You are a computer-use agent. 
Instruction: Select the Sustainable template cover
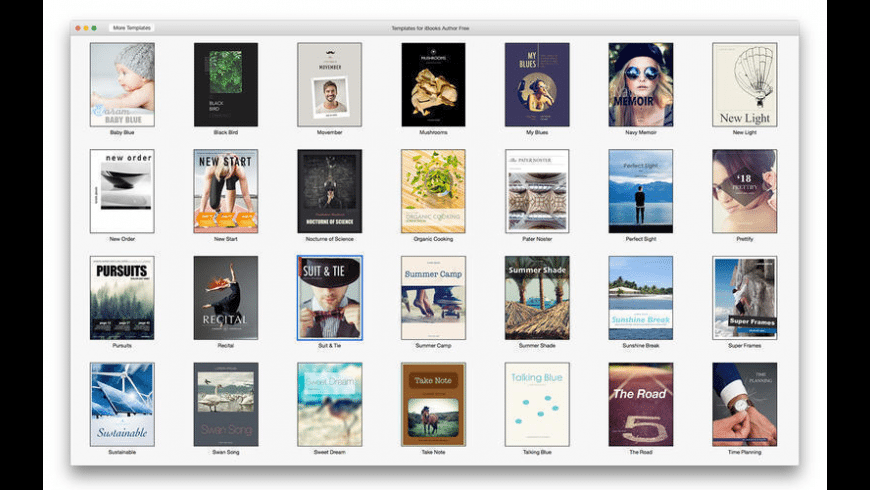coord(122,404)
